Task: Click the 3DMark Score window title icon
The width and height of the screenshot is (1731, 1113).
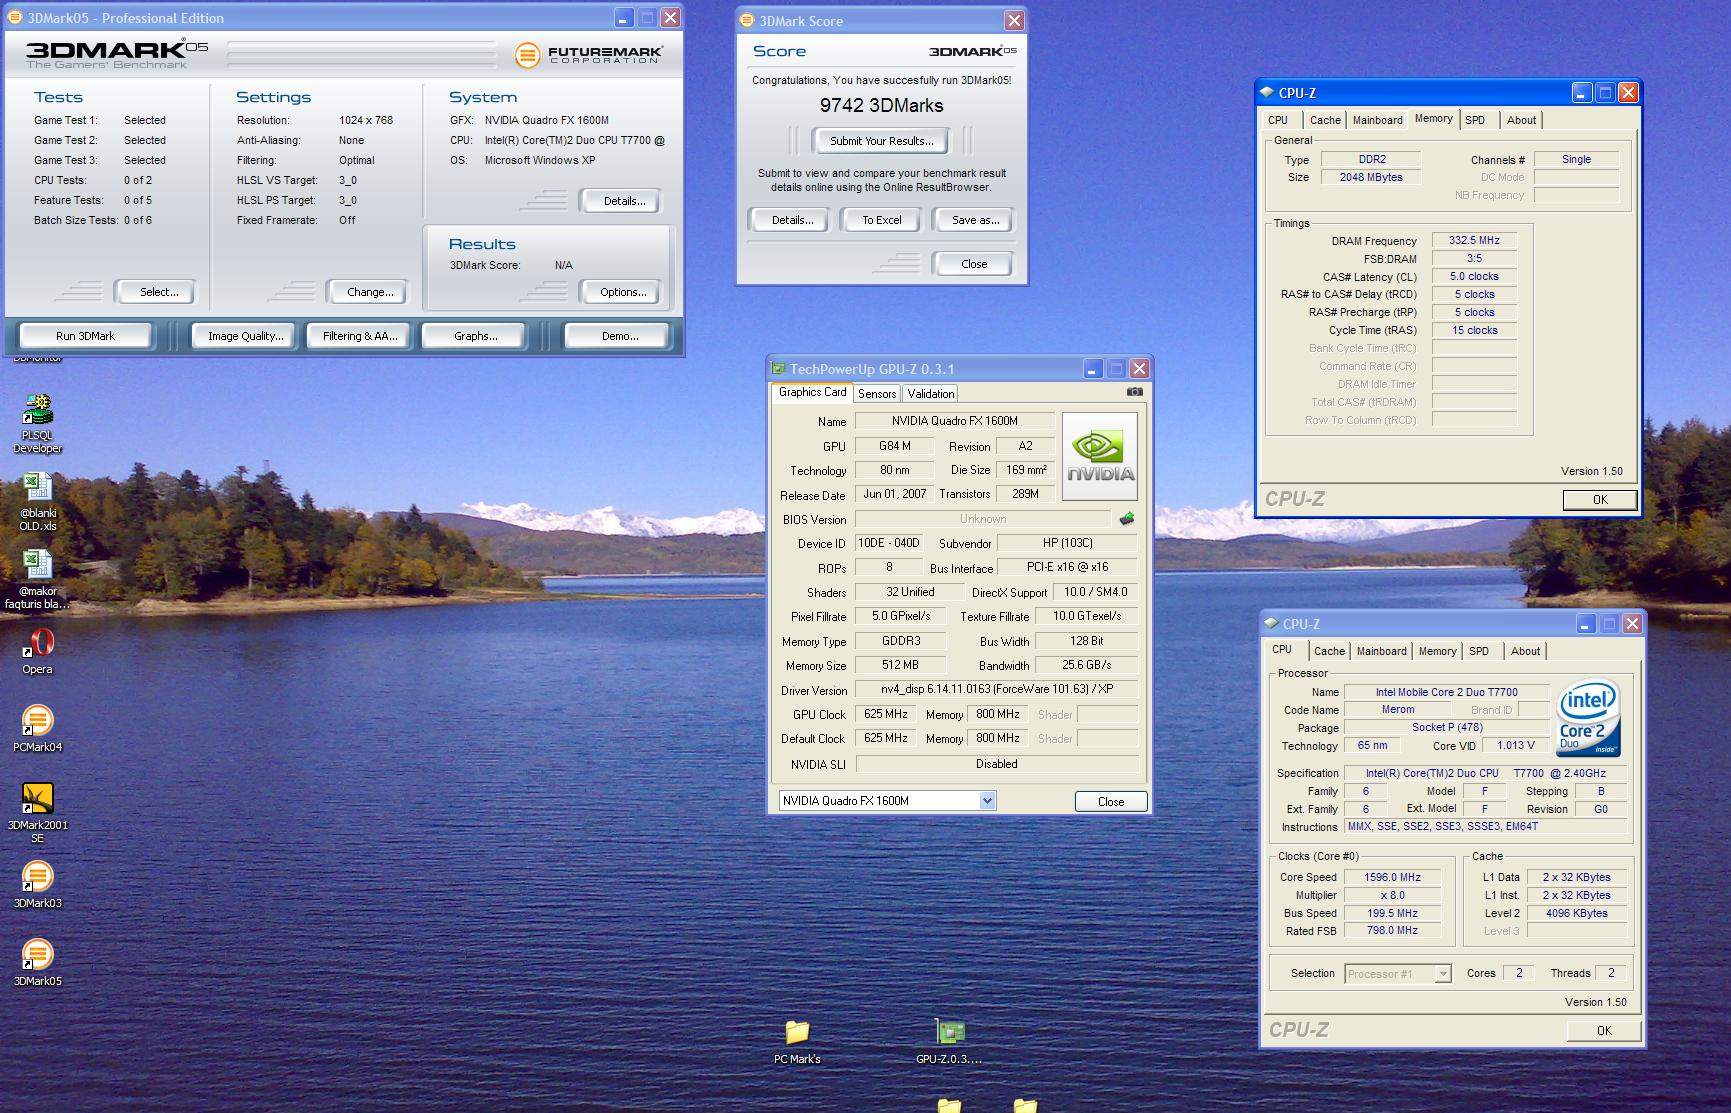Action: click(x=747, y=20)
